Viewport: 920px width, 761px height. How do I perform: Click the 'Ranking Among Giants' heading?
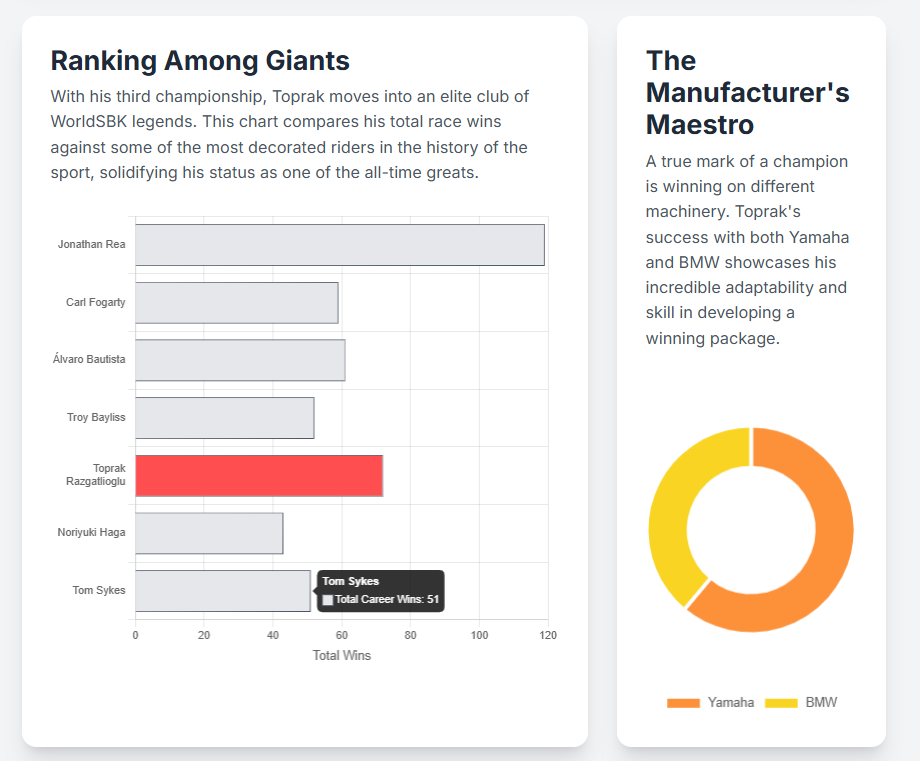point(200,61)
